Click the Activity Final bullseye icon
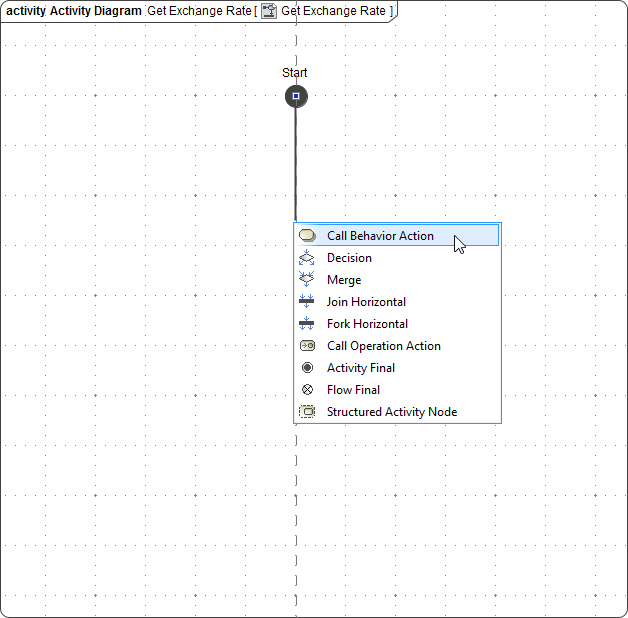 coord(307,368)
